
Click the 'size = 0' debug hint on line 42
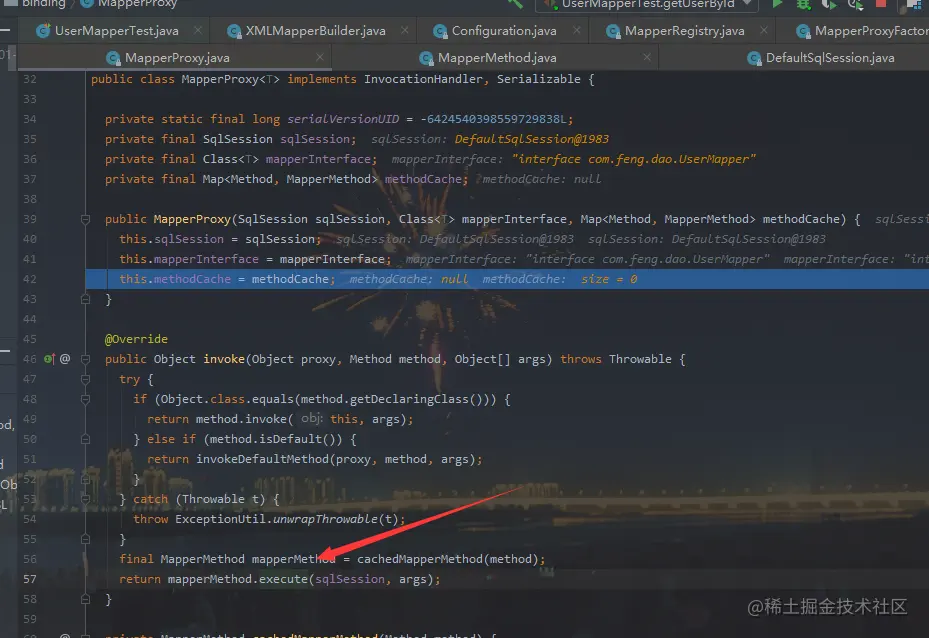tap(609, 279)
